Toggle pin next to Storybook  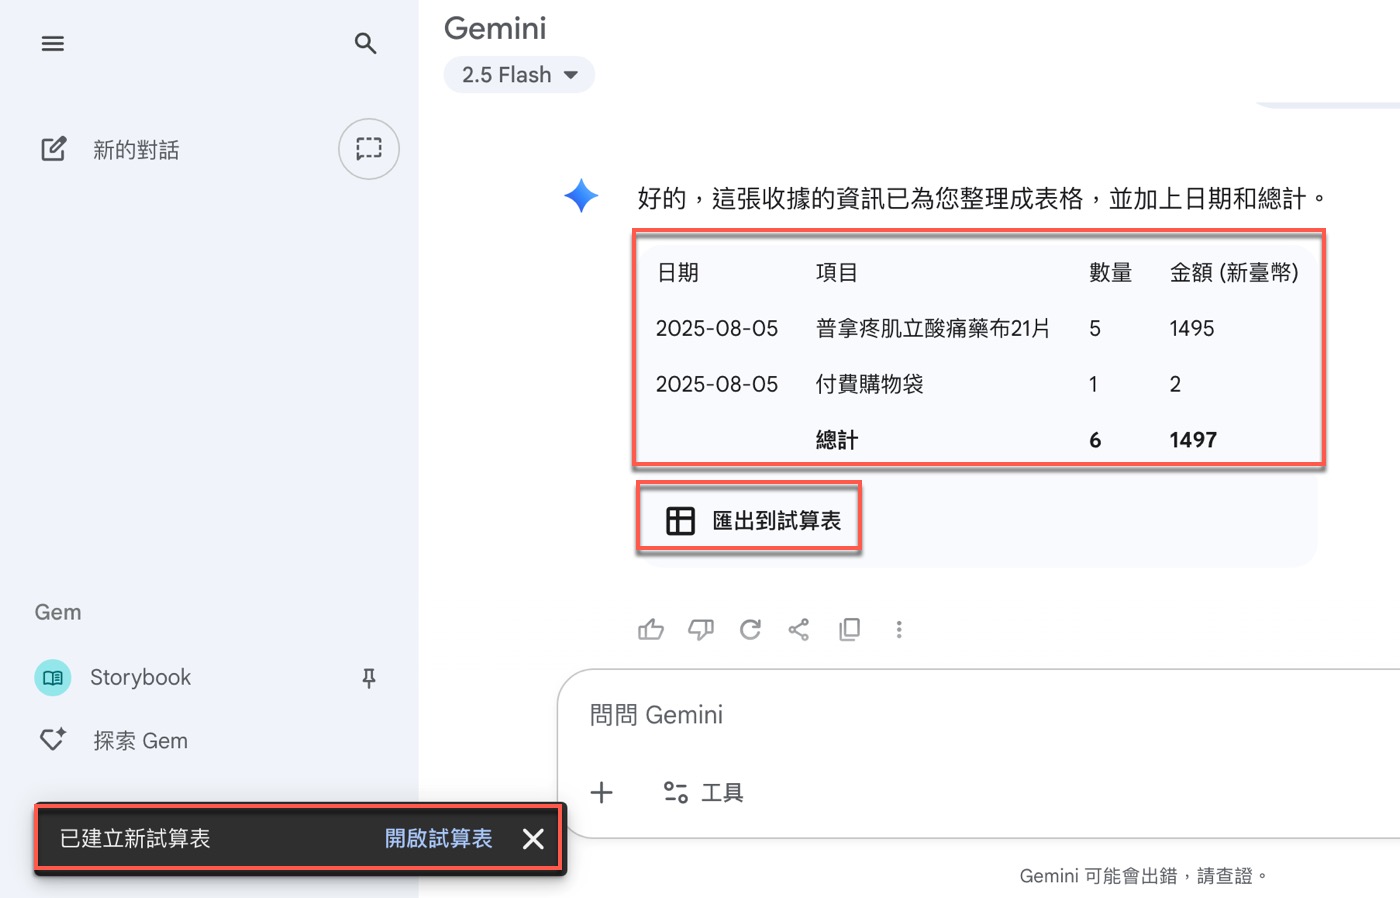[369, 678]
